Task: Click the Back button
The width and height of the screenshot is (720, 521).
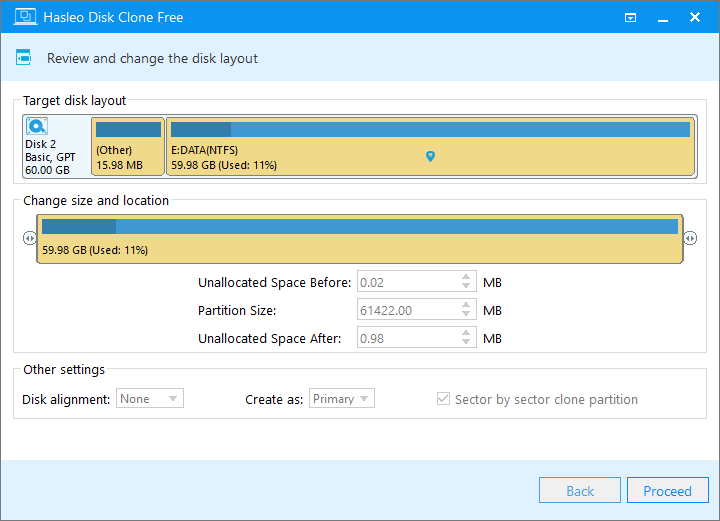Action: pos(580,490)
